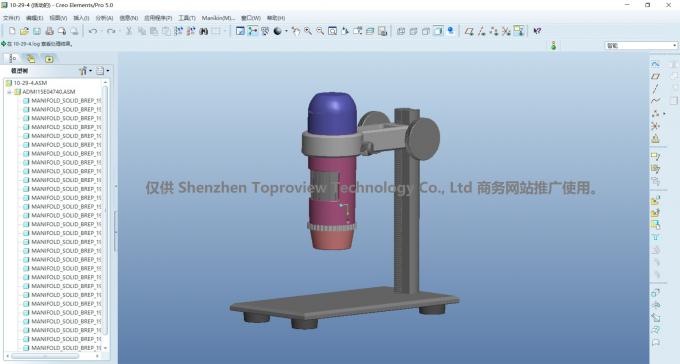Click the Zoom Out magnifier icon
Image resolution: width=680 pixels, height=364 pixels.
[x=320, y=31]
